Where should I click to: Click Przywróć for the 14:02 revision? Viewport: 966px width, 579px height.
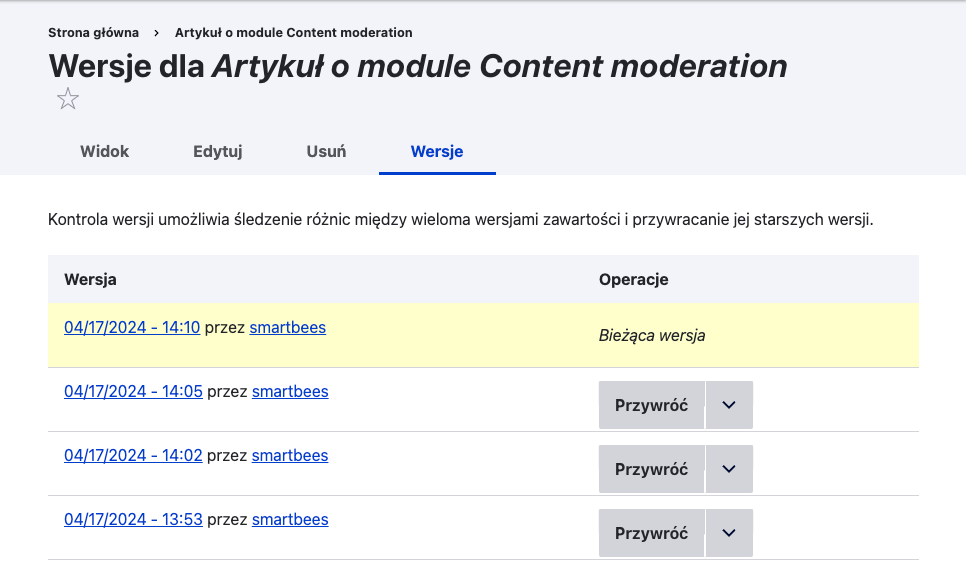(x=651, y=468)
